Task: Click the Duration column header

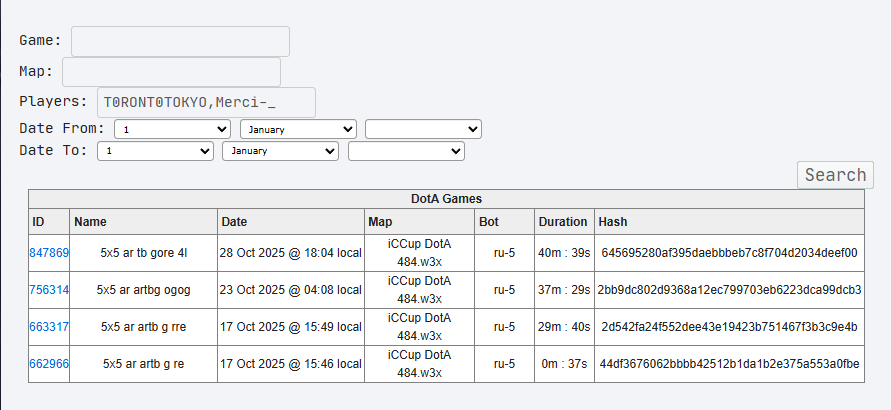Action: coord(563,221)
